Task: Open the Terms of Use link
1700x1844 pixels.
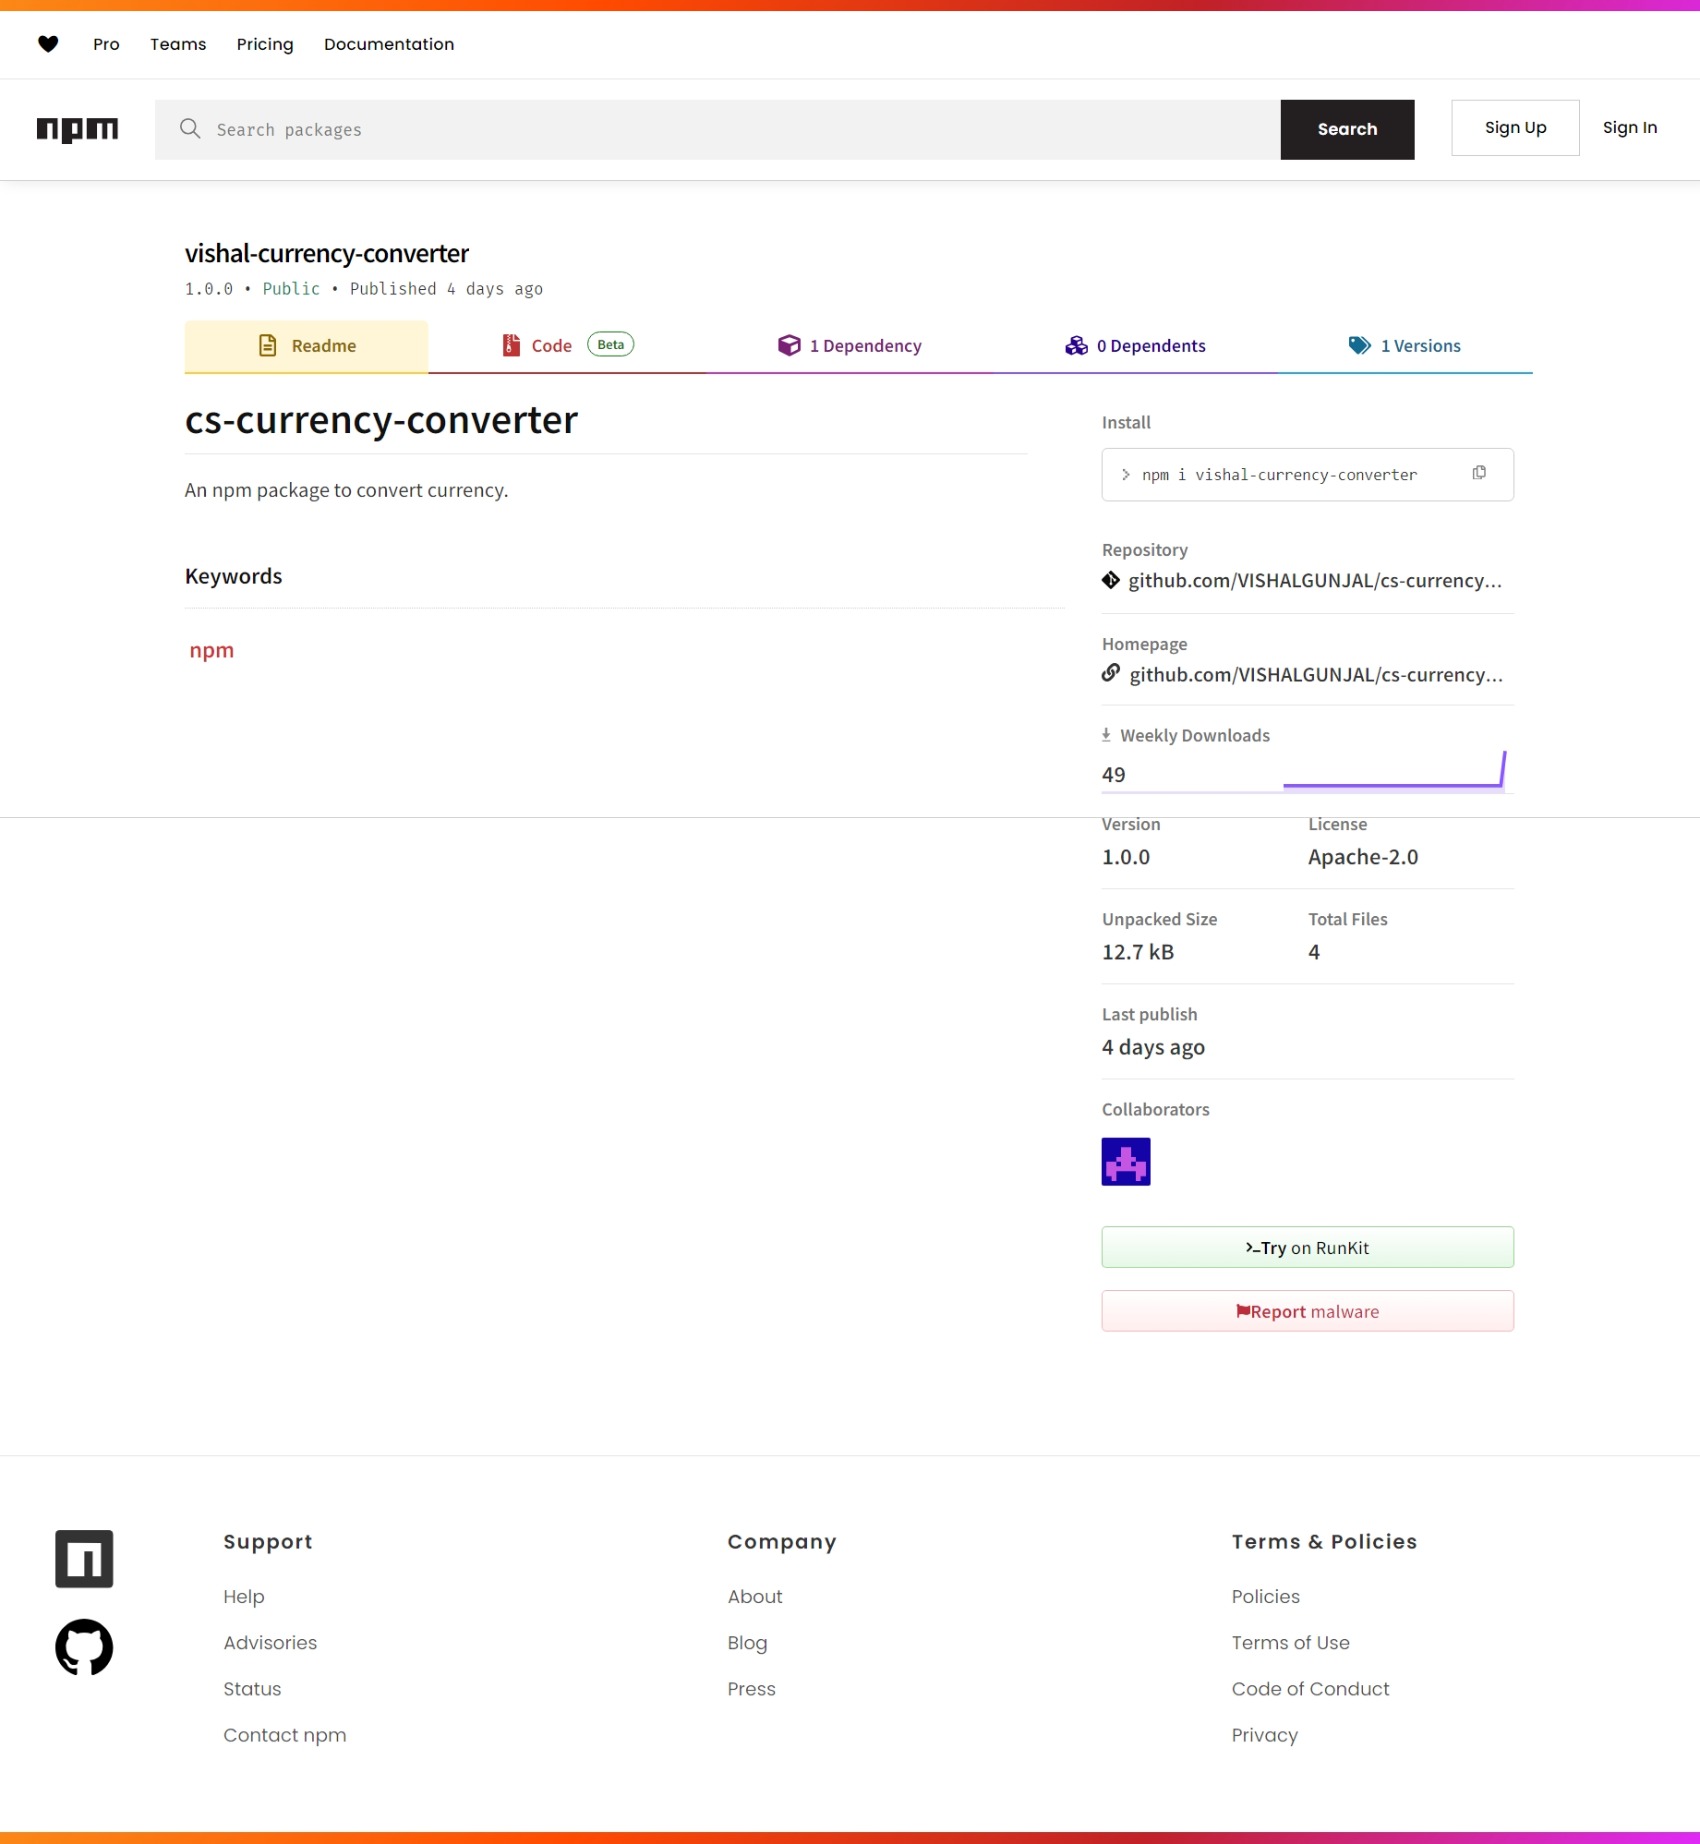Action: 1291,1643
